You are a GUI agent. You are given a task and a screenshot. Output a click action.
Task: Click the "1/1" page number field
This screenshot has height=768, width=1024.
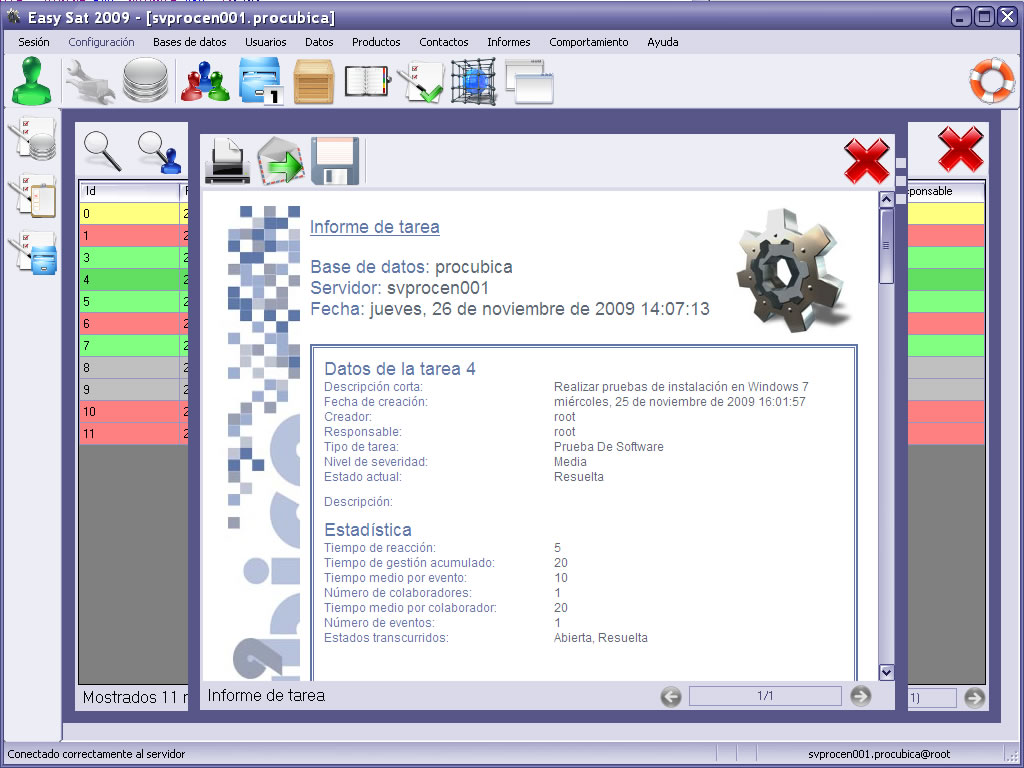point(765,696)
